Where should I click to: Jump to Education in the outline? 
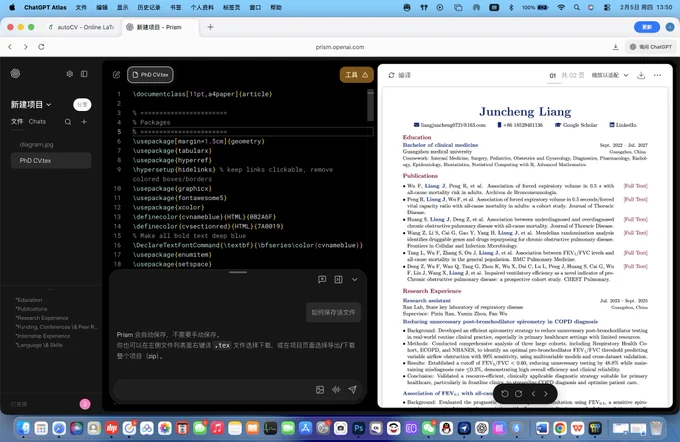(x=29, y=300)
